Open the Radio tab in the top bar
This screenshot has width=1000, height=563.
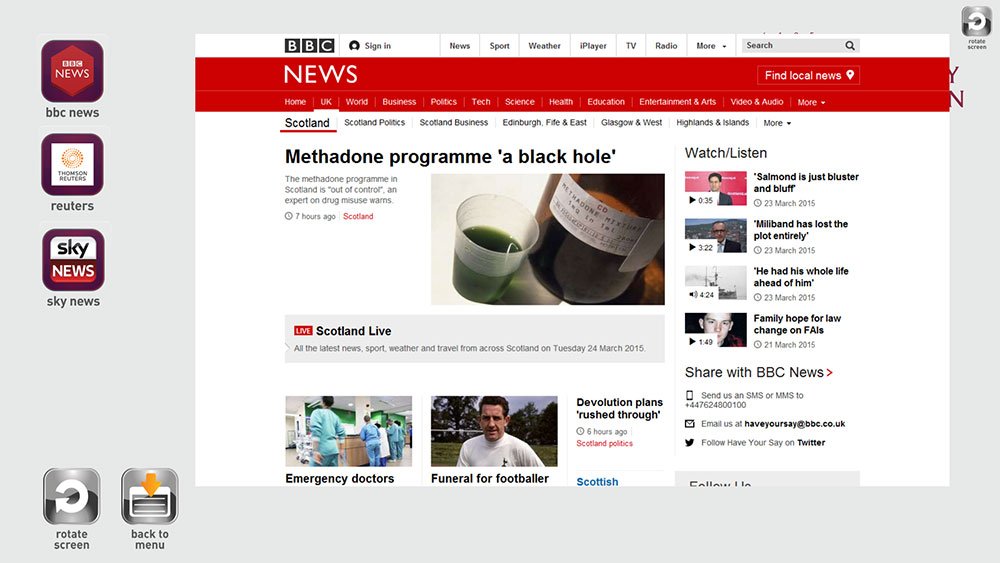666,46
